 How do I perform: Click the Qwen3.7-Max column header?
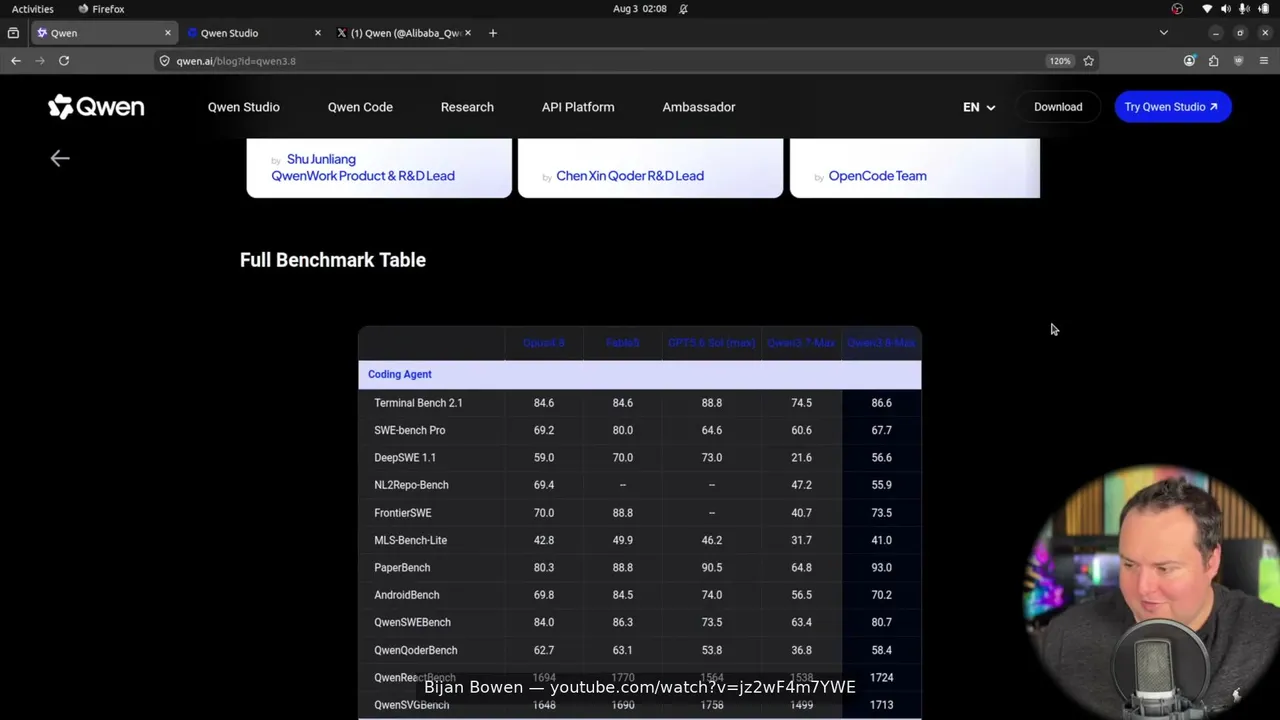pyautogui.click(x=801, y=343)
